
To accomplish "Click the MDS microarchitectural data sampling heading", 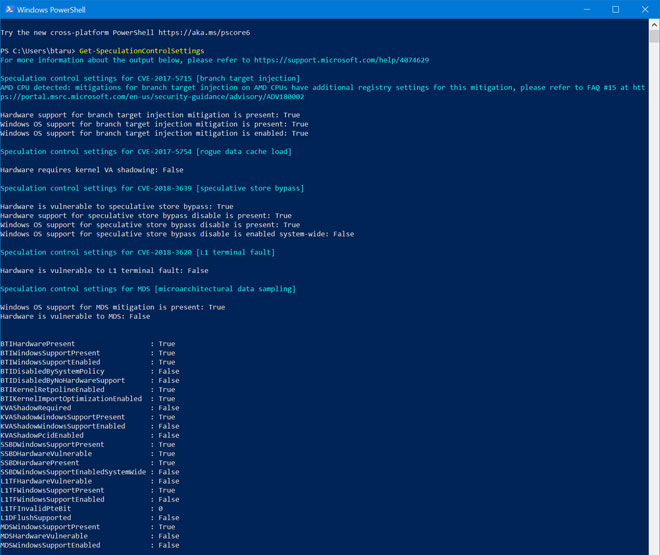I will pos(148,289).
